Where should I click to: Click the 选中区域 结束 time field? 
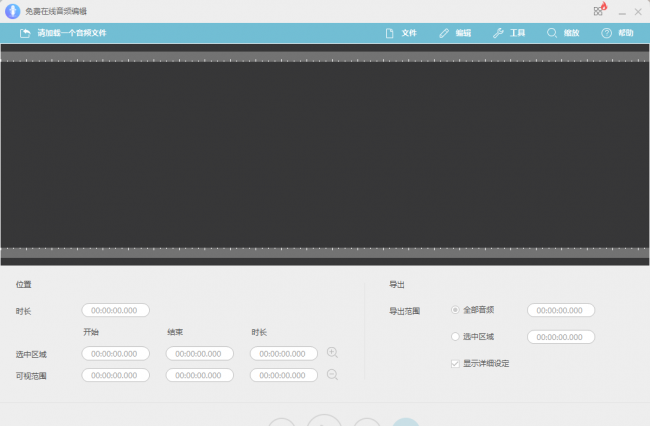tap(199, 353)
